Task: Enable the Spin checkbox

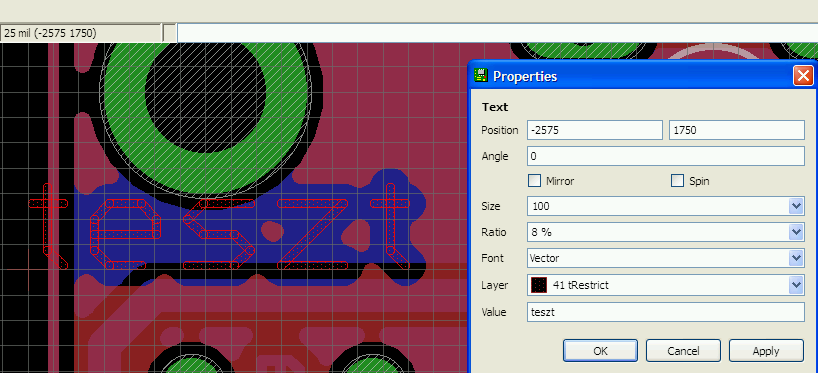Action: click(677, 181)
